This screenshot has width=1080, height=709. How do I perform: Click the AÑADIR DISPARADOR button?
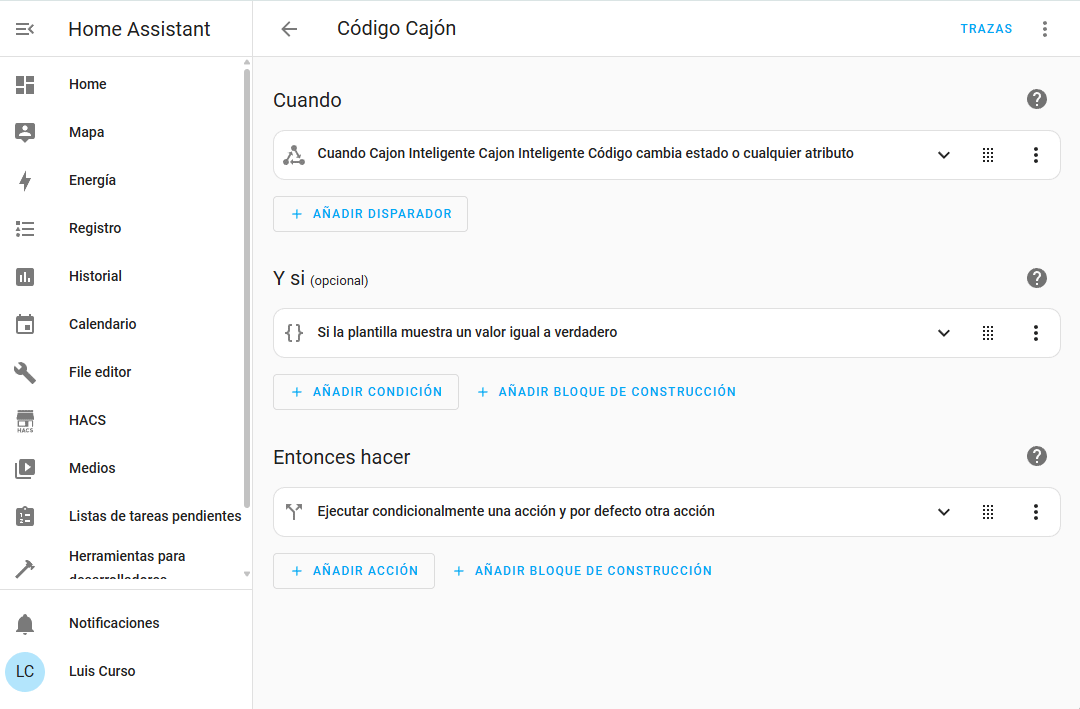pos(370,214)
